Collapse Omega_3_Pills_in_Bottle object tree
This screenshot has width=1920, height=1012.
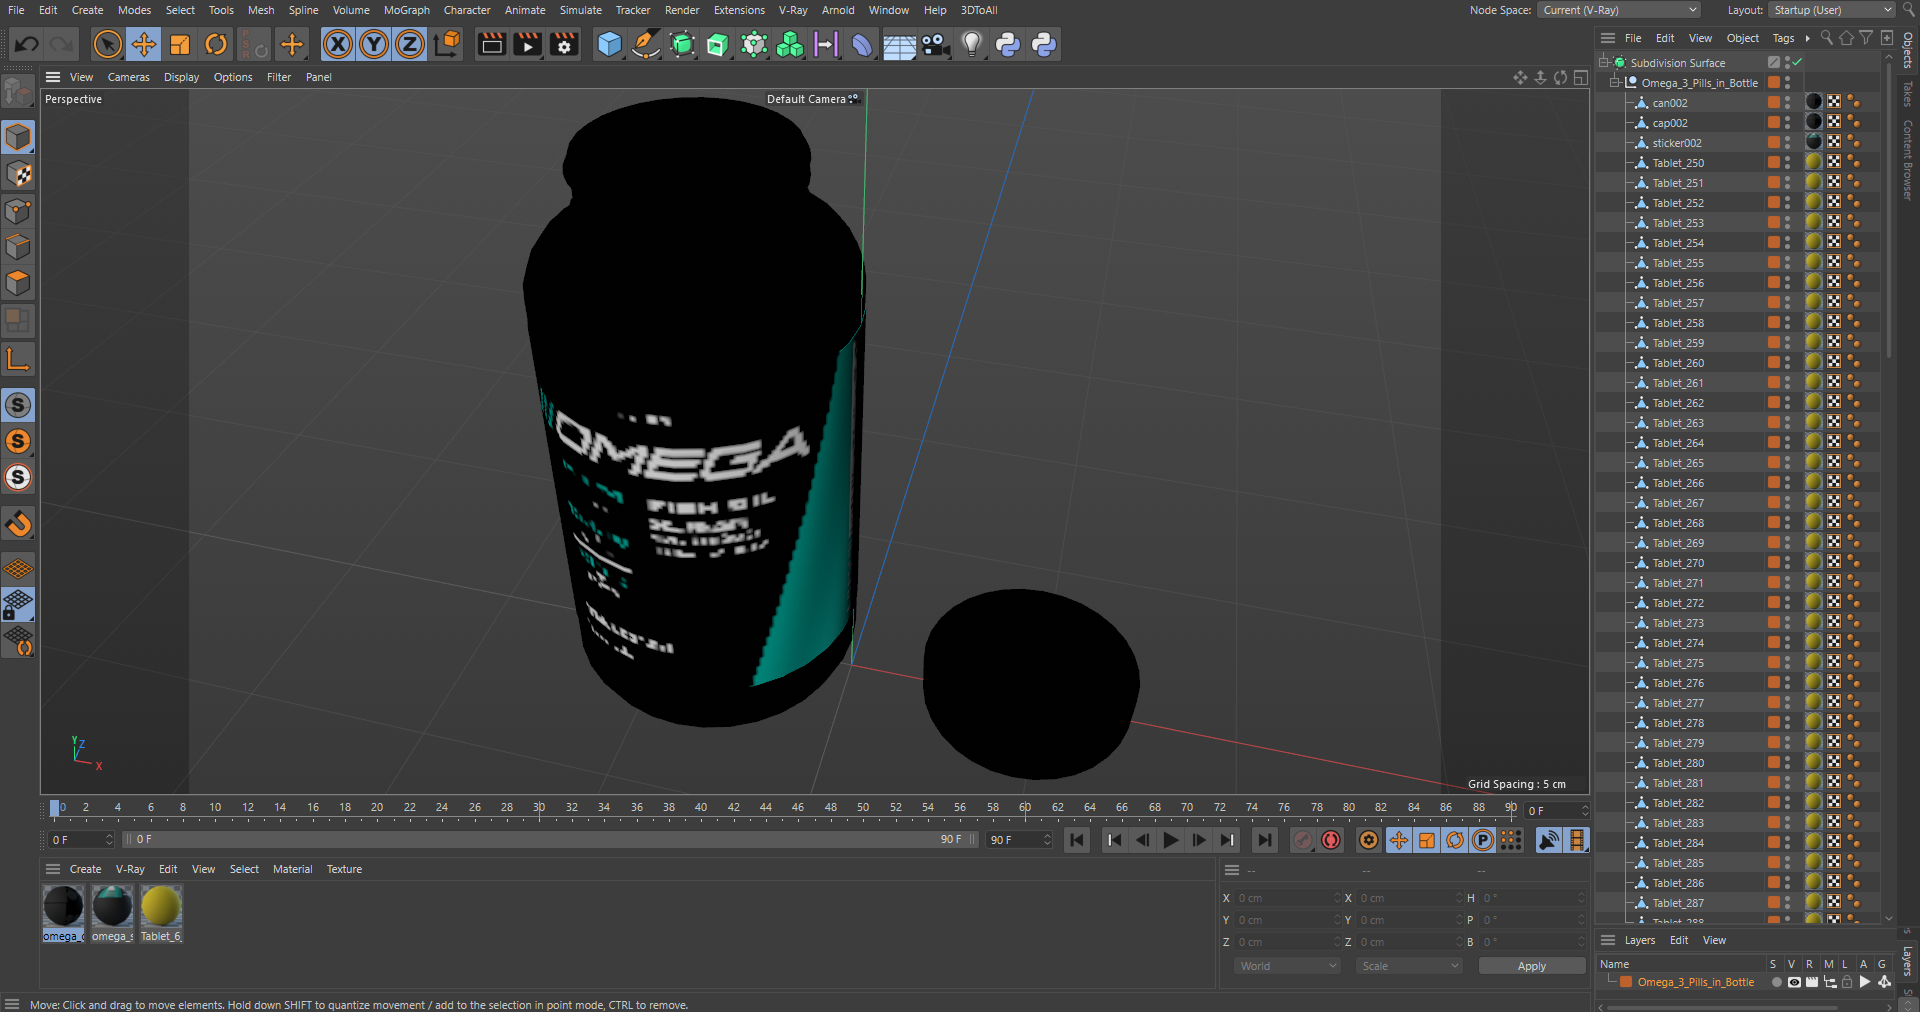tap(1614, 82)
